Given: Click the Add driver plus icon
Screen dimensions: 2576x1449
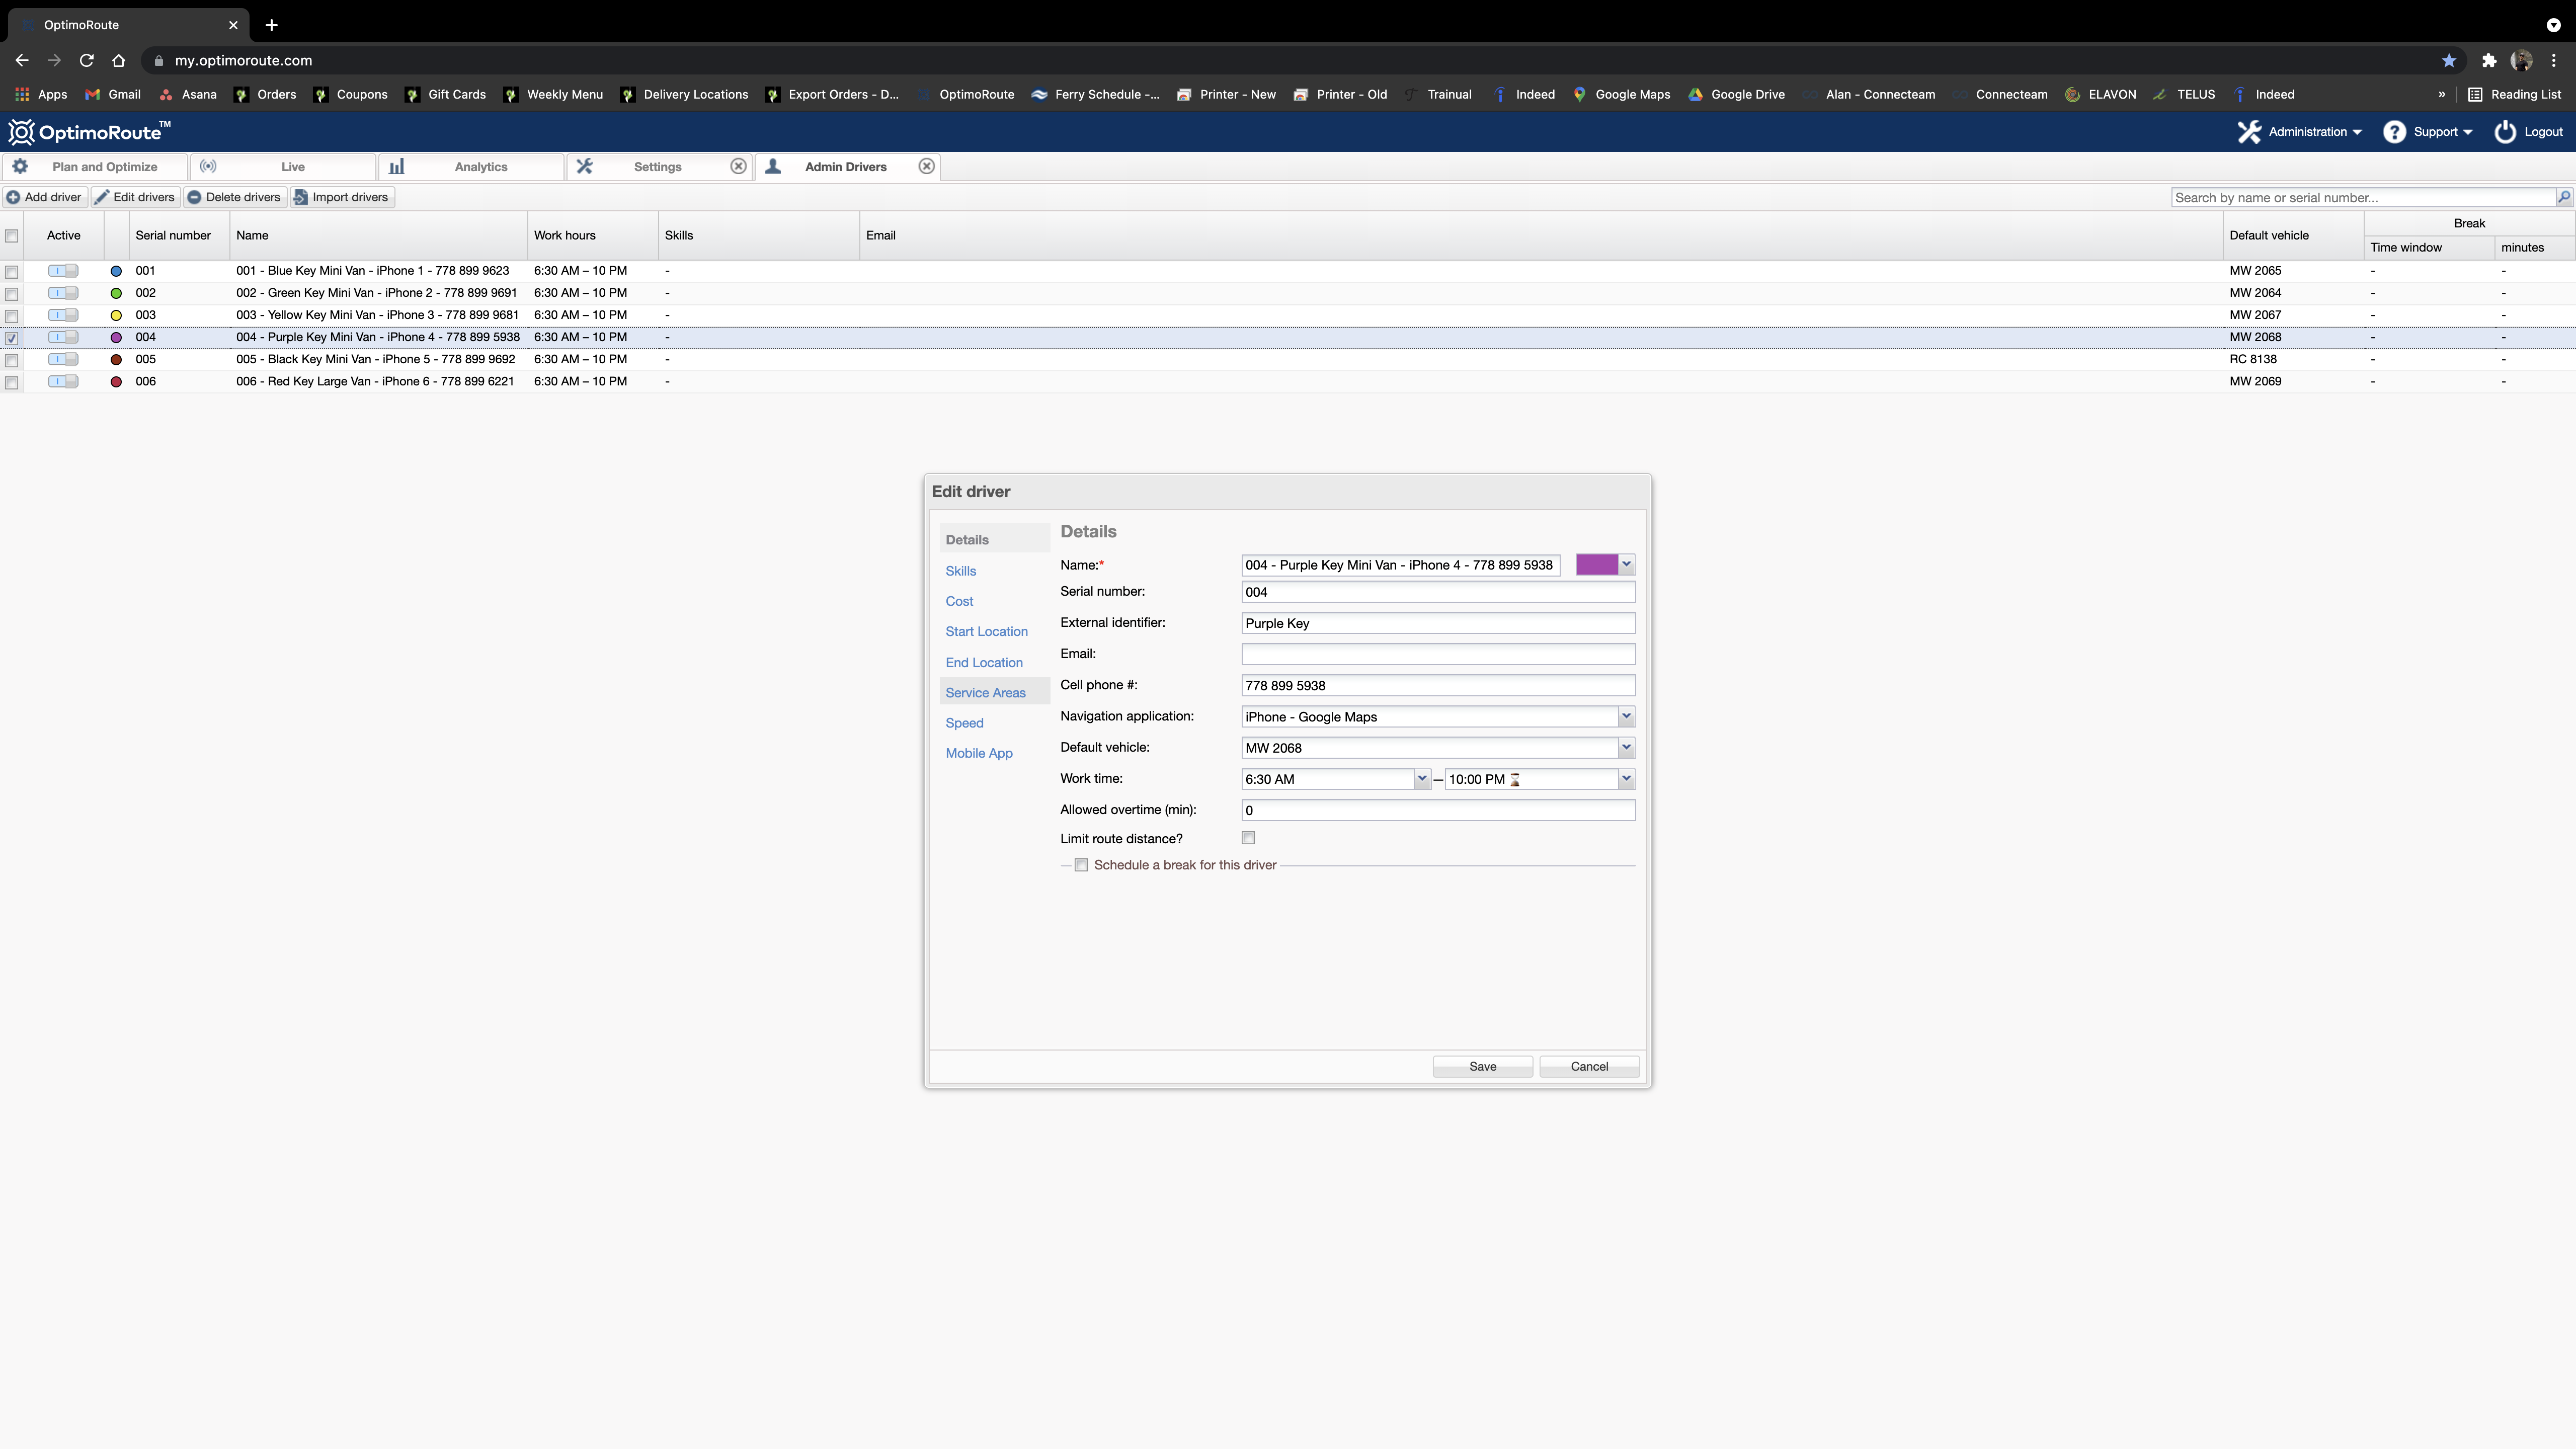Looking at the screenshot, I should tap(13, 197).
